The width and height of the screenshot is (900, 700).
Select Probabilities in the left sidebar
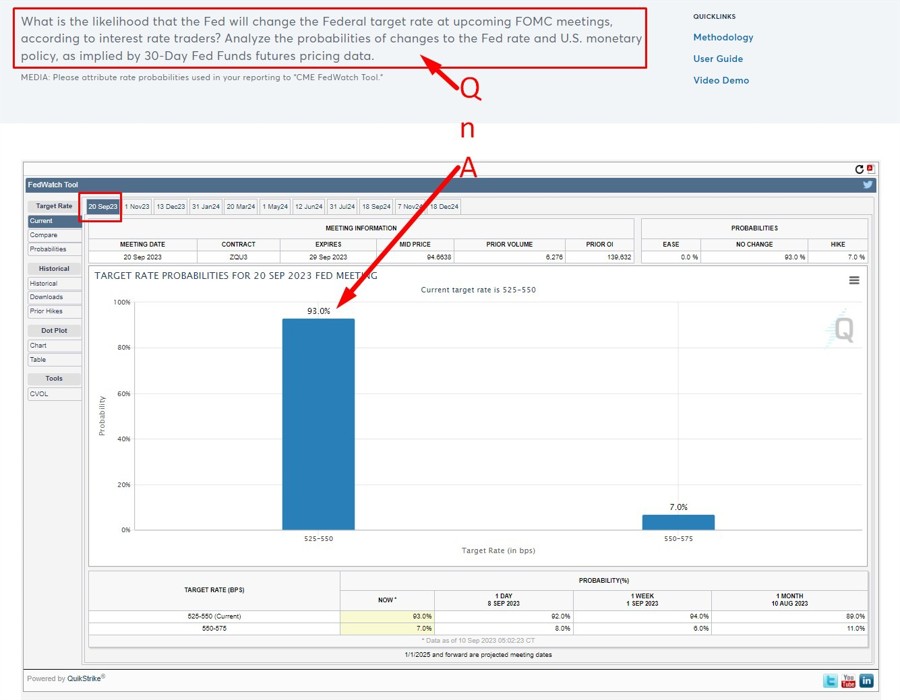pyautogui.click(x=48, y=249)
